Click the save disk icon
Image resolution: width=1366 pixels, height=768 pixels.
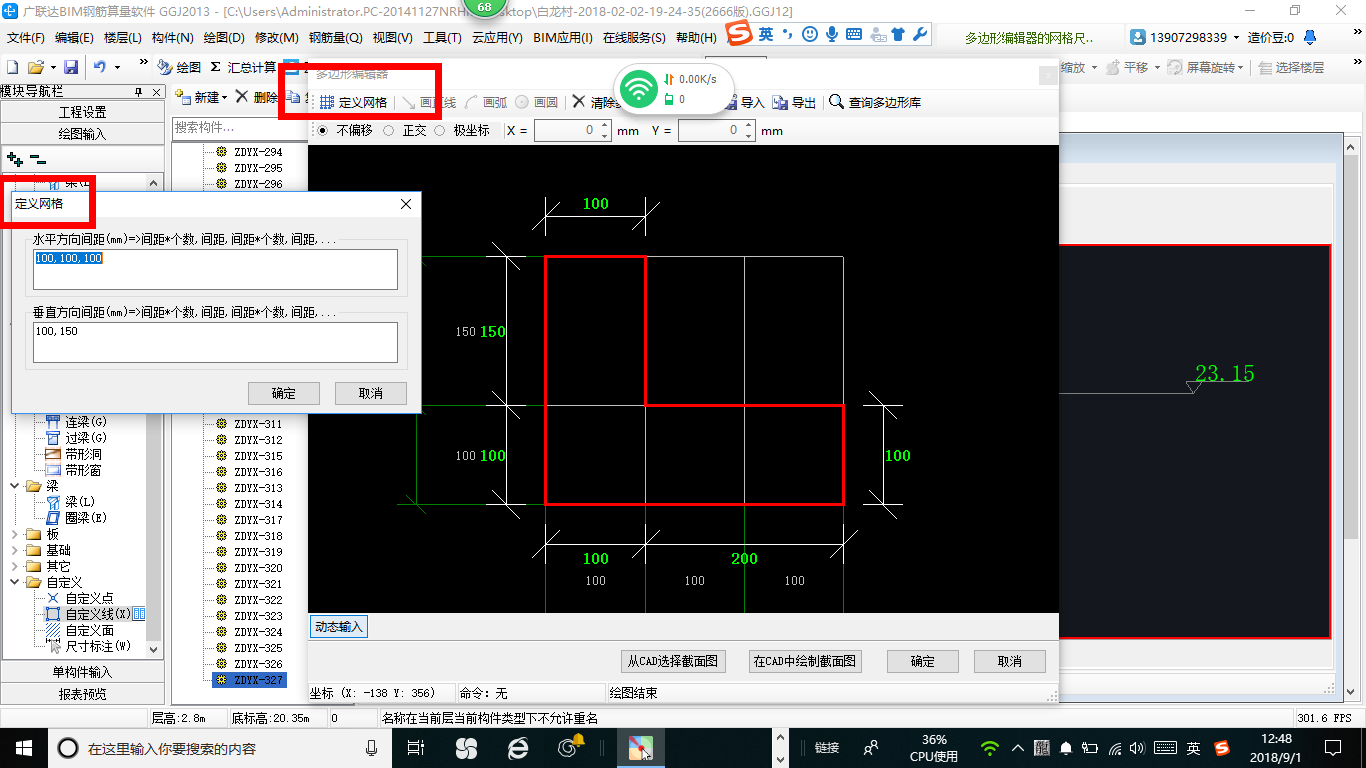tap(71, 67)
